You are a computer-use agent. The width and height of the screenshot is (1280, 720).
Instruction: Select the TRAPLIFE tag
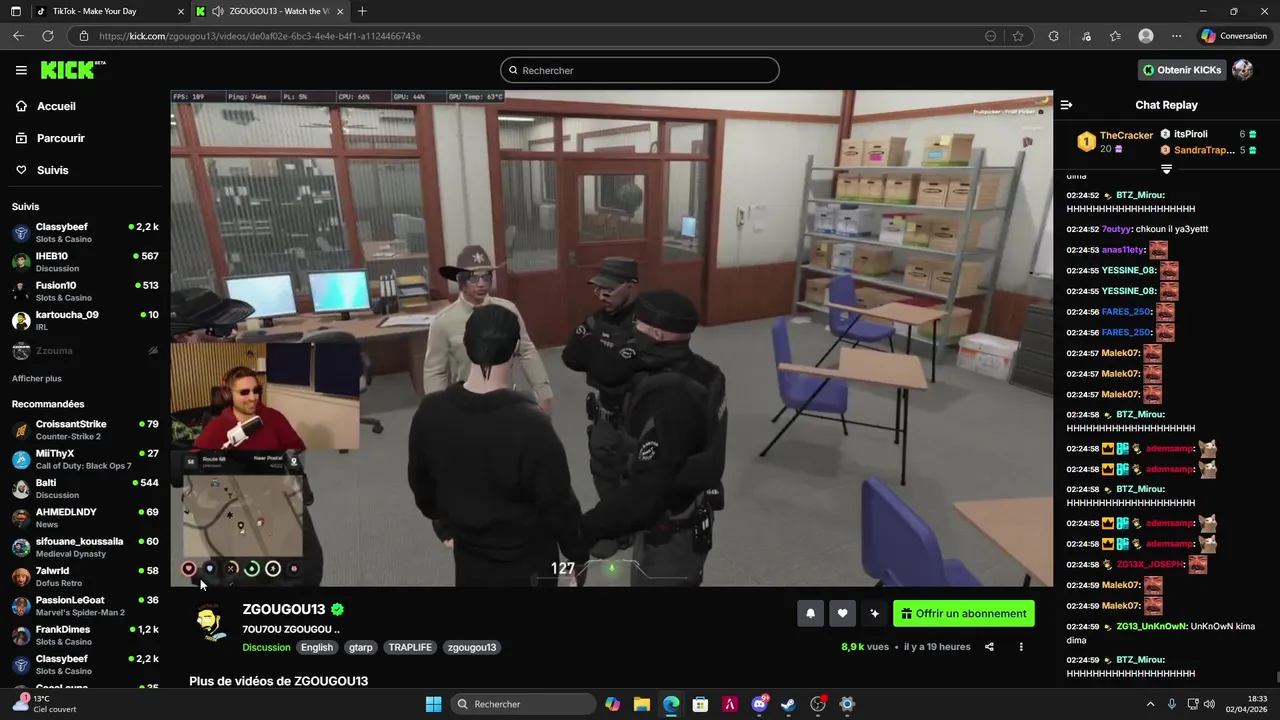tap(410, 647)
